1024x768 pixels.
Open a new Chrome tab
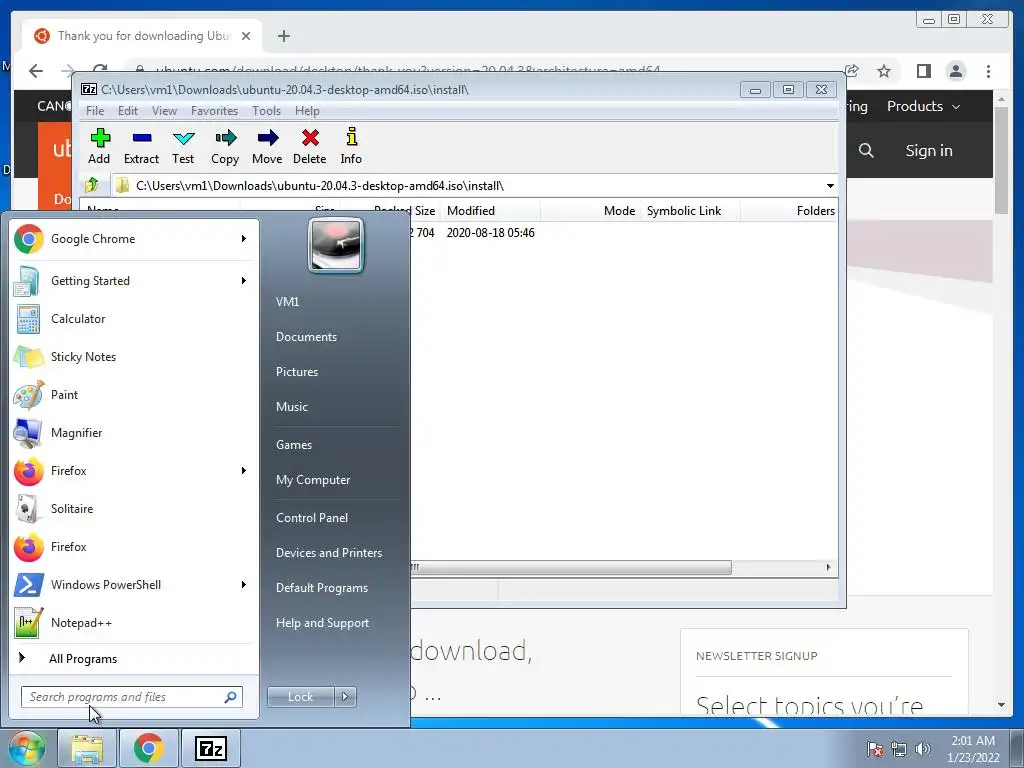click(x=283, y=36)
